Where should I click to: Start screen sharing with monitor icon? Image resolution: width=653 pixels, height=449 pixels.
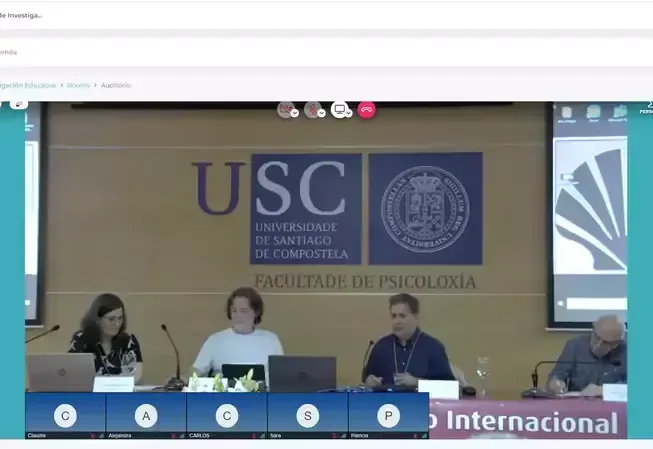point(340,109)
